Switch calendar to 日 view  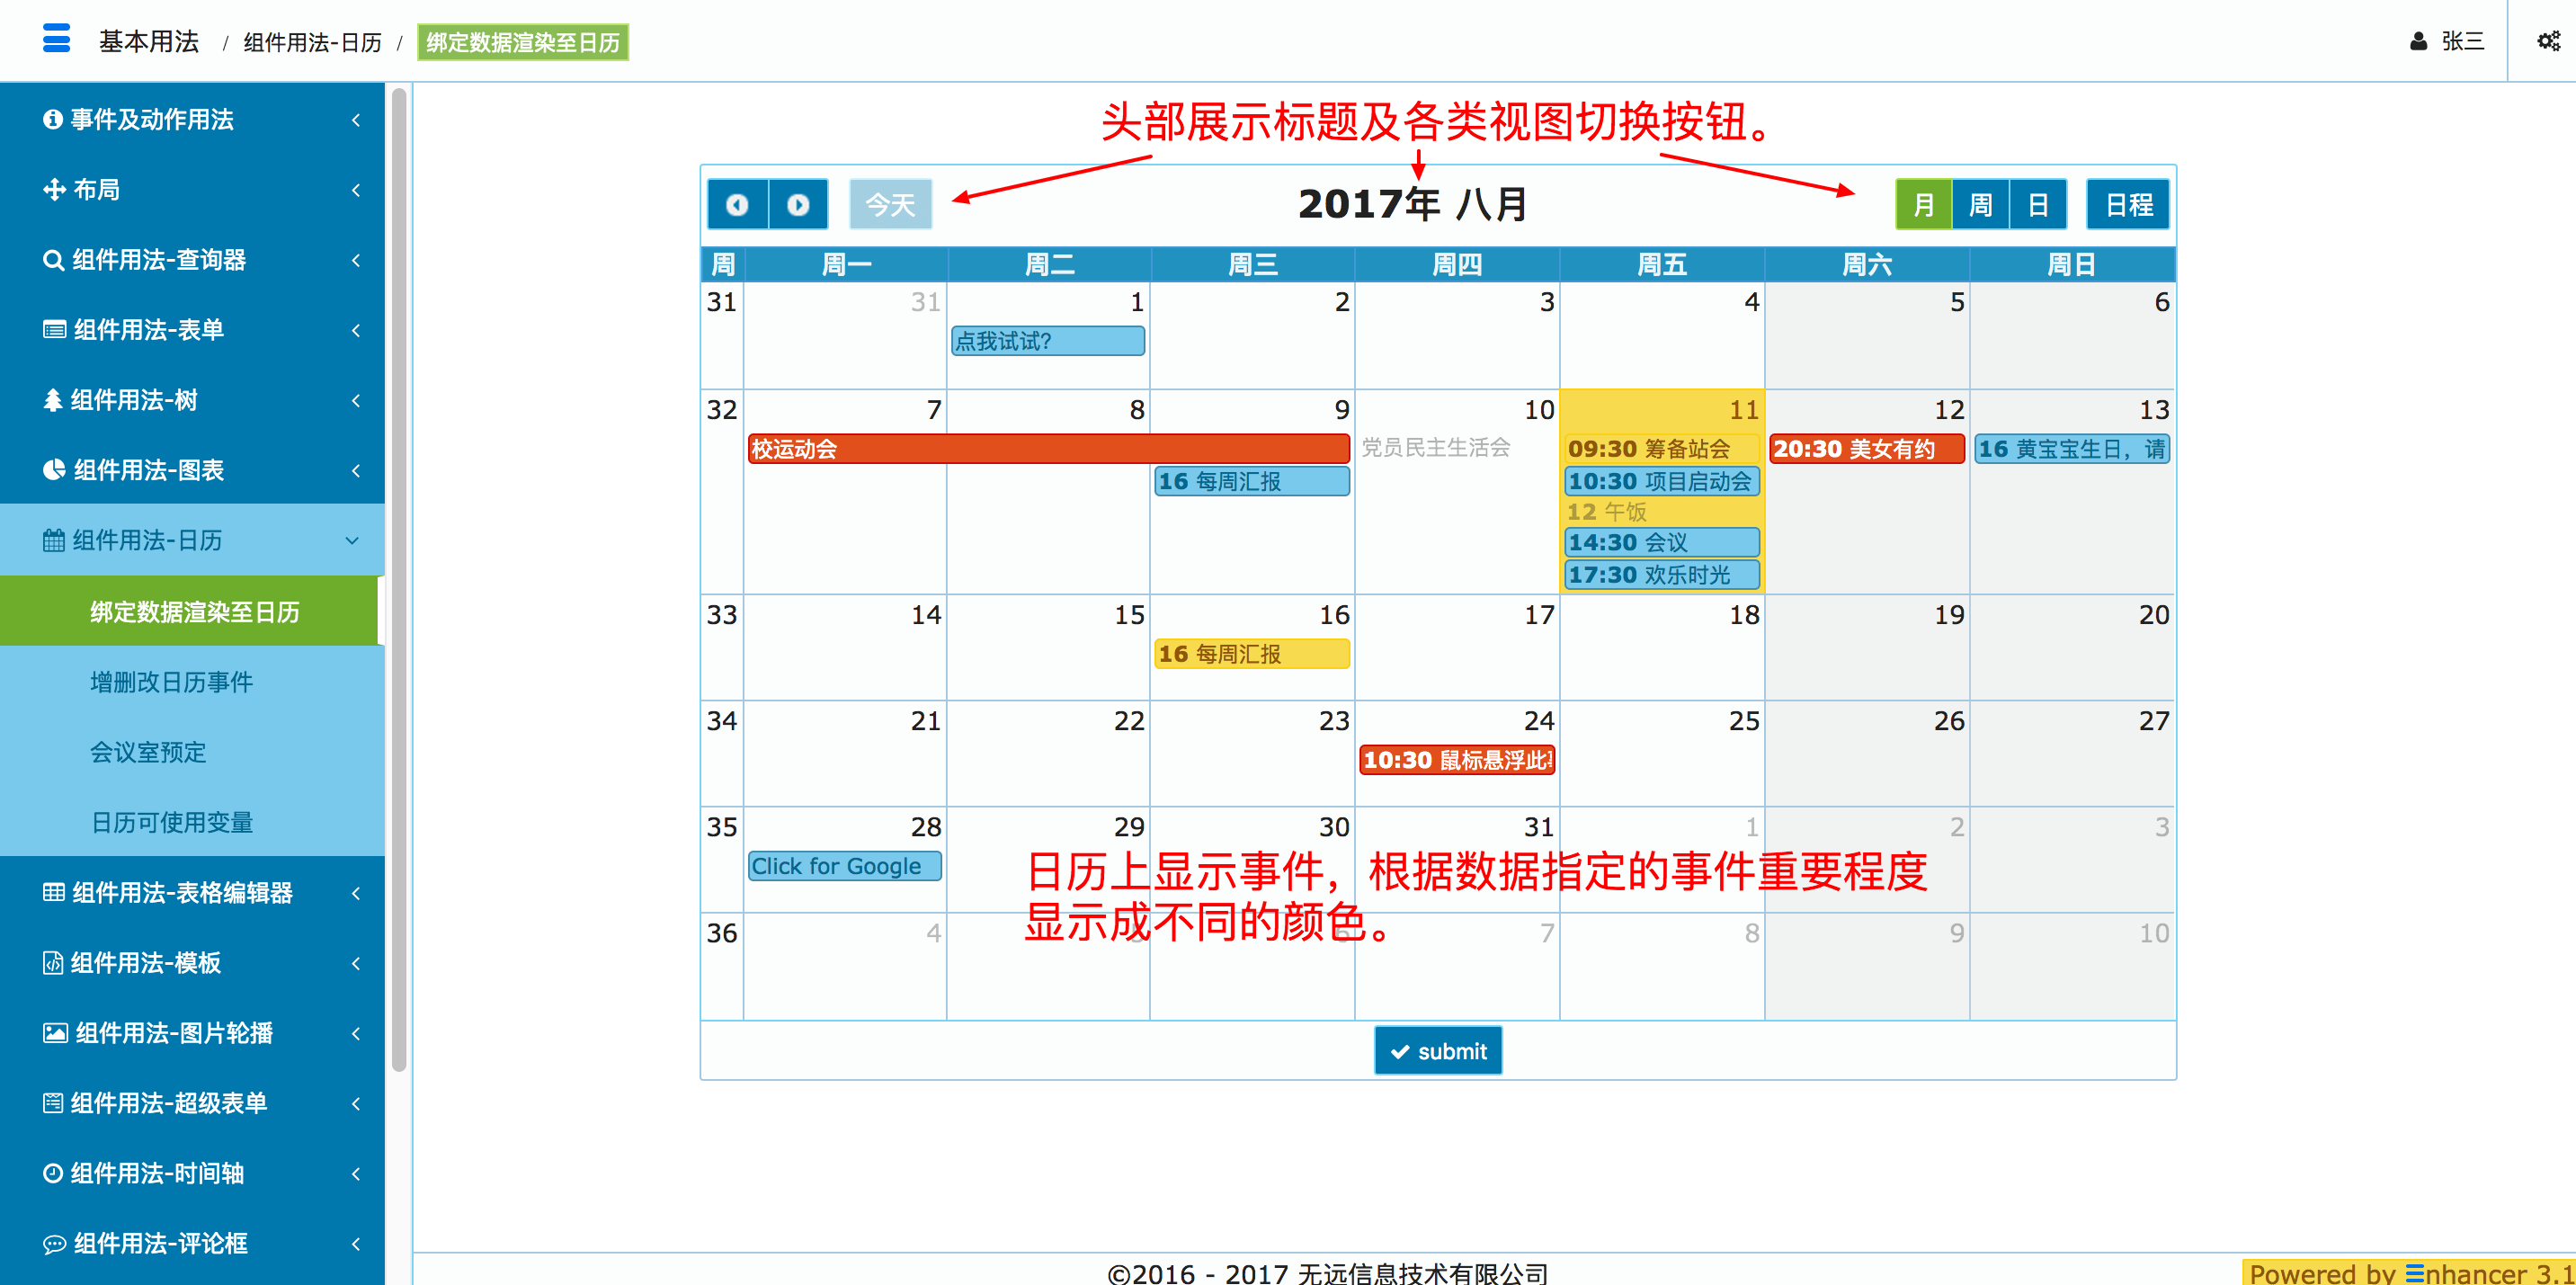(2038, 205)
